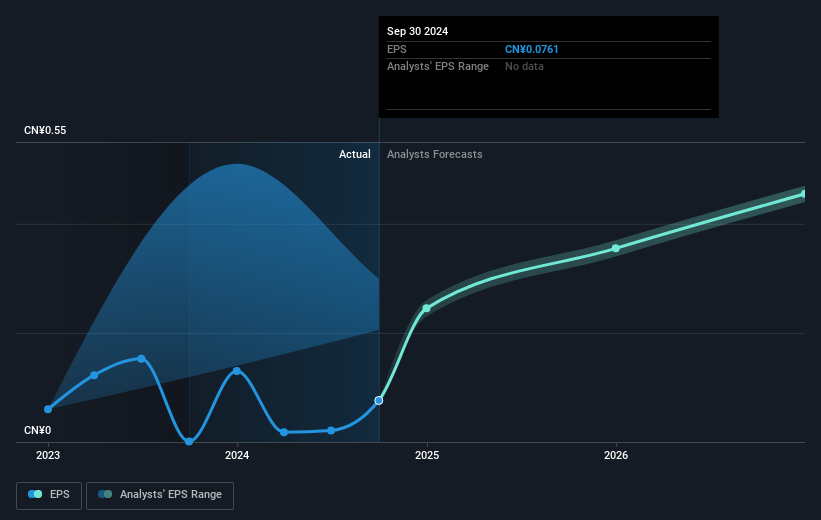Click the 2025 x-axis label
821x520 pixels.
click(x=427, y=455)
